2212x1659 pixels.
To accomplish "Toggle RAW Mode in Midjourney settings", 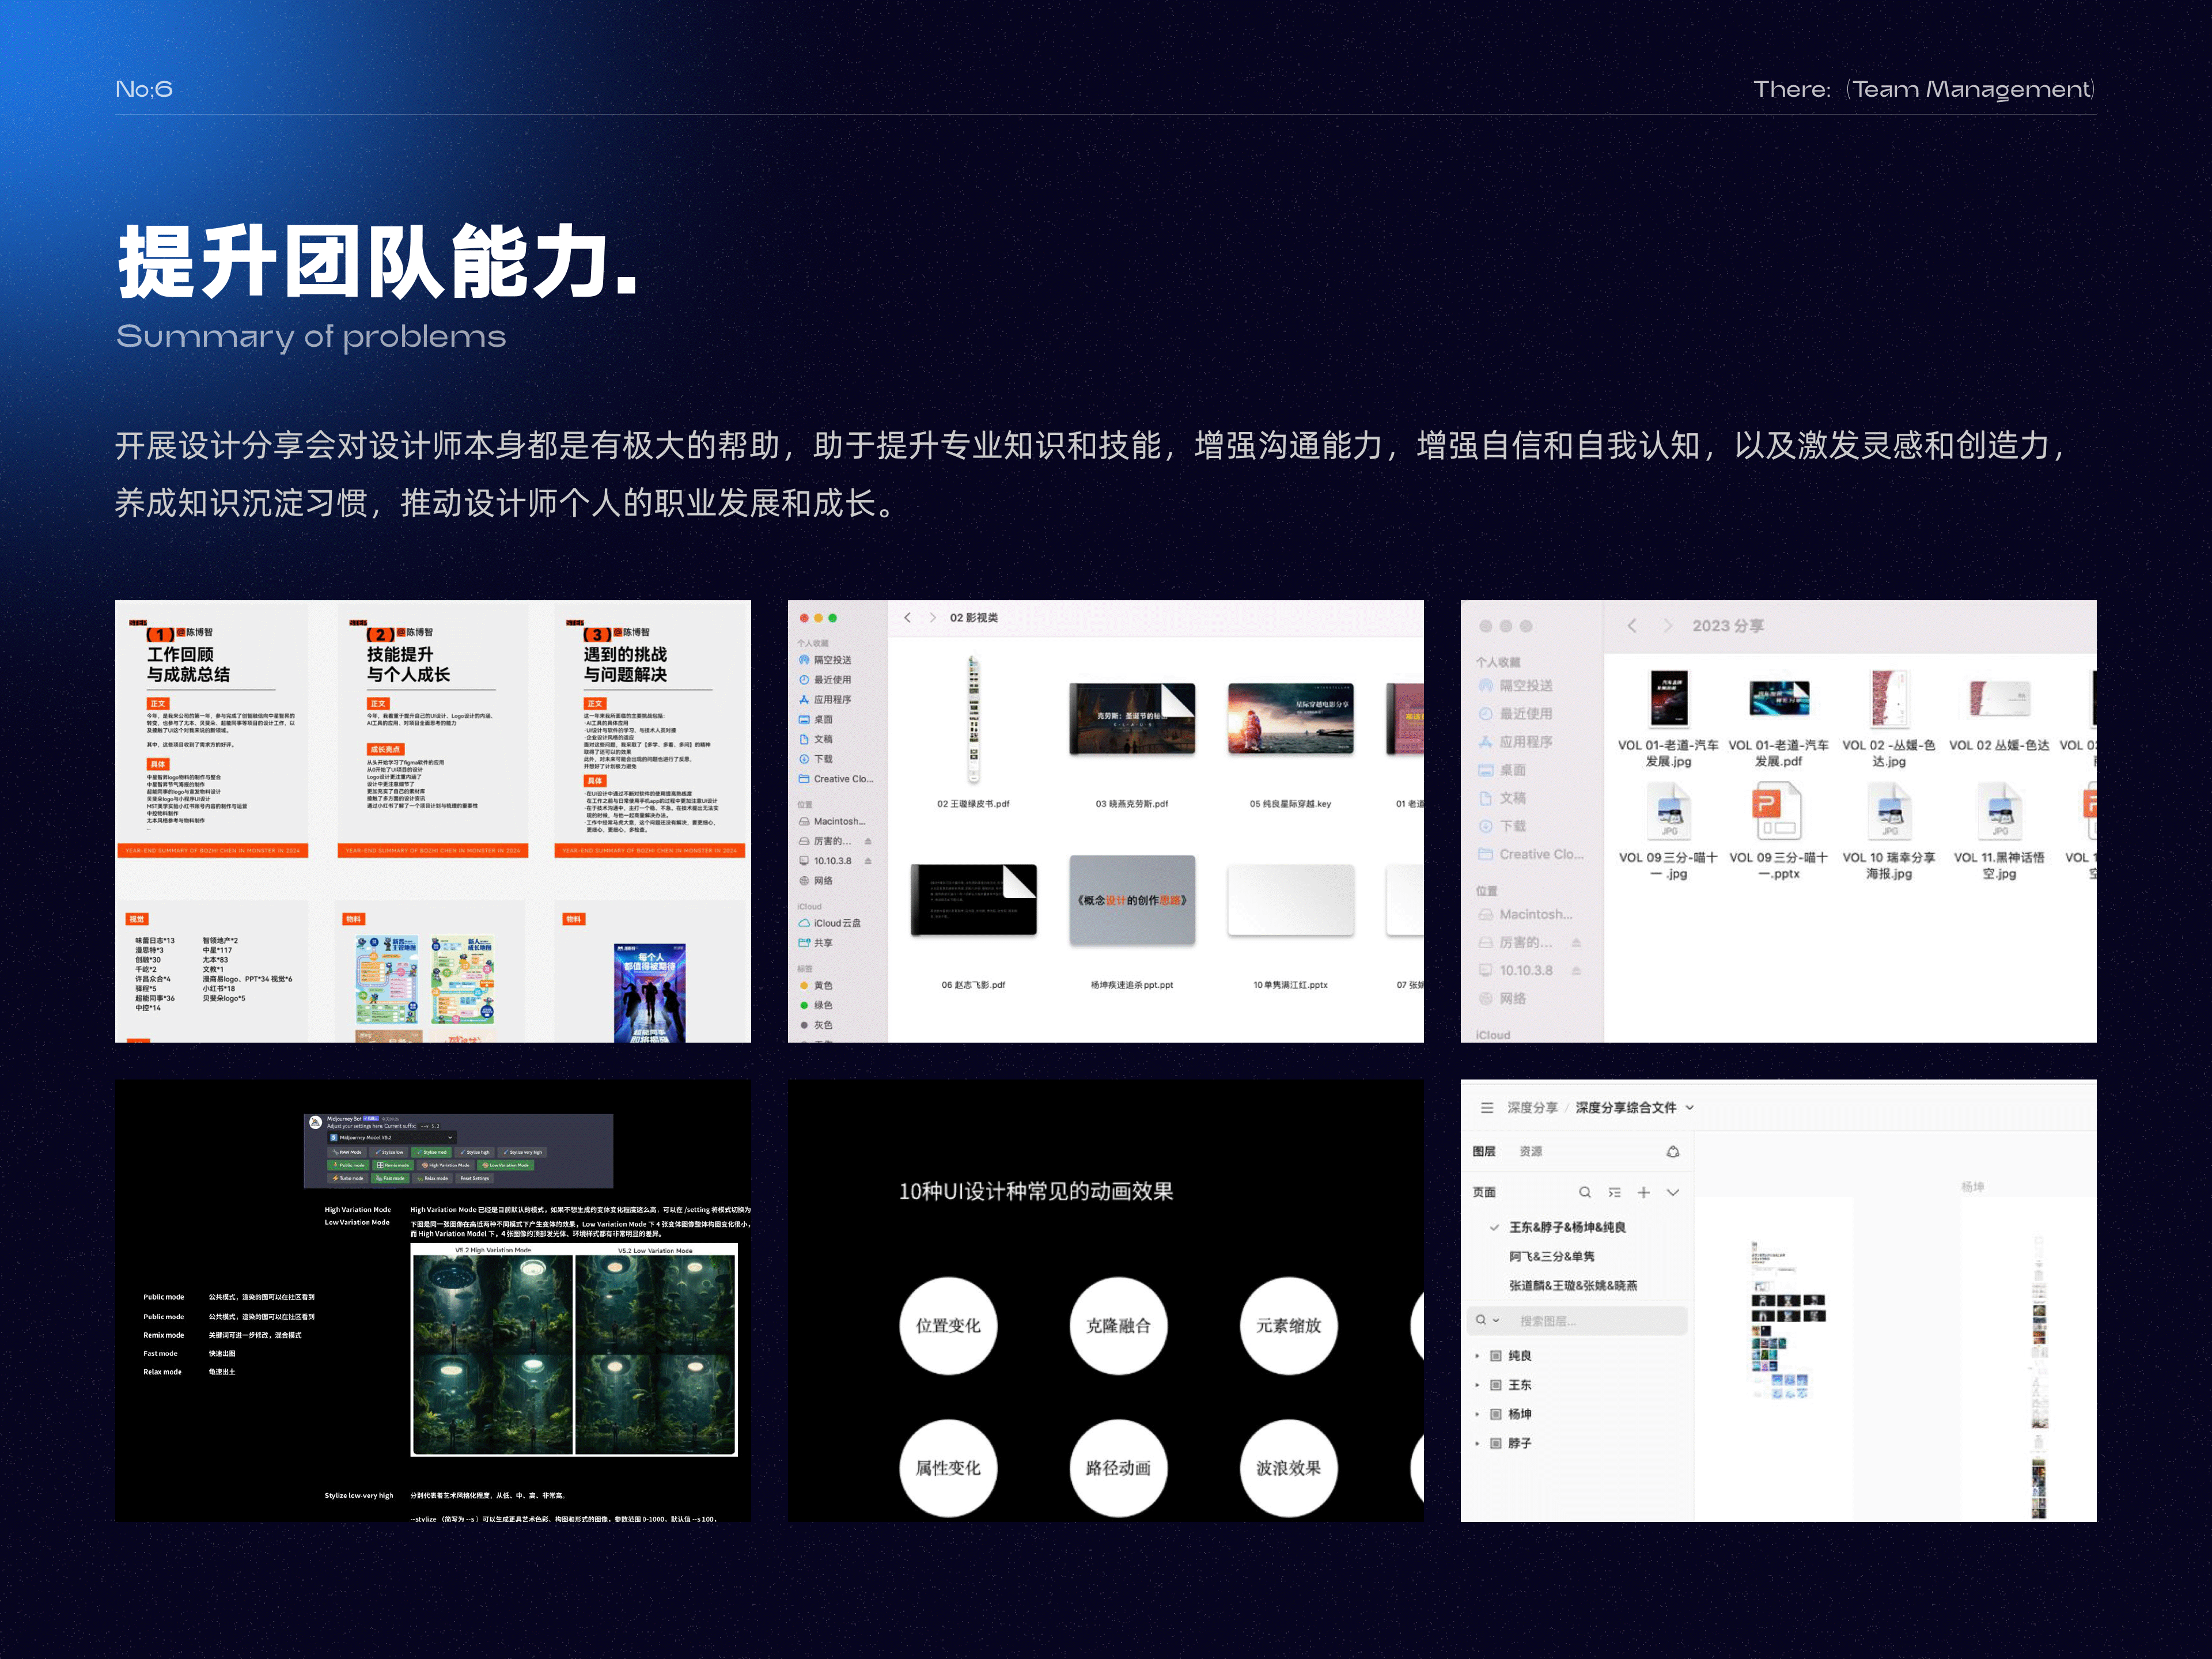I will (x=347, y=1153).
